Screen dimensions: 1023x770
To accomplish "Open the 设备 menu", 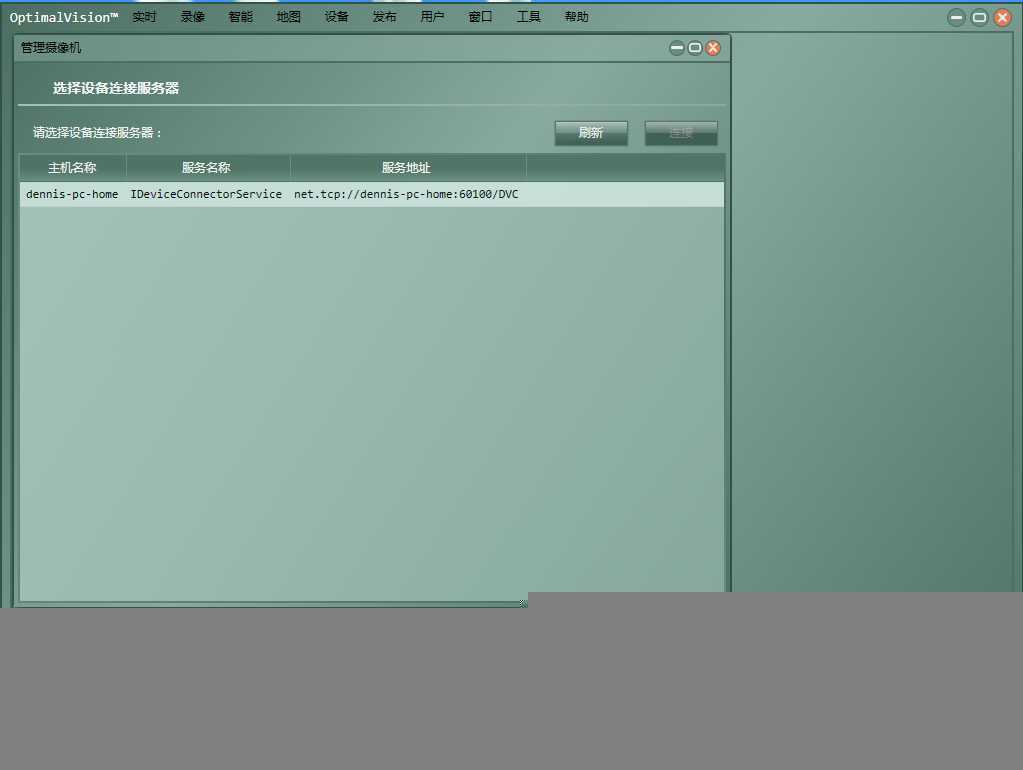I will [x=337, y=17].
